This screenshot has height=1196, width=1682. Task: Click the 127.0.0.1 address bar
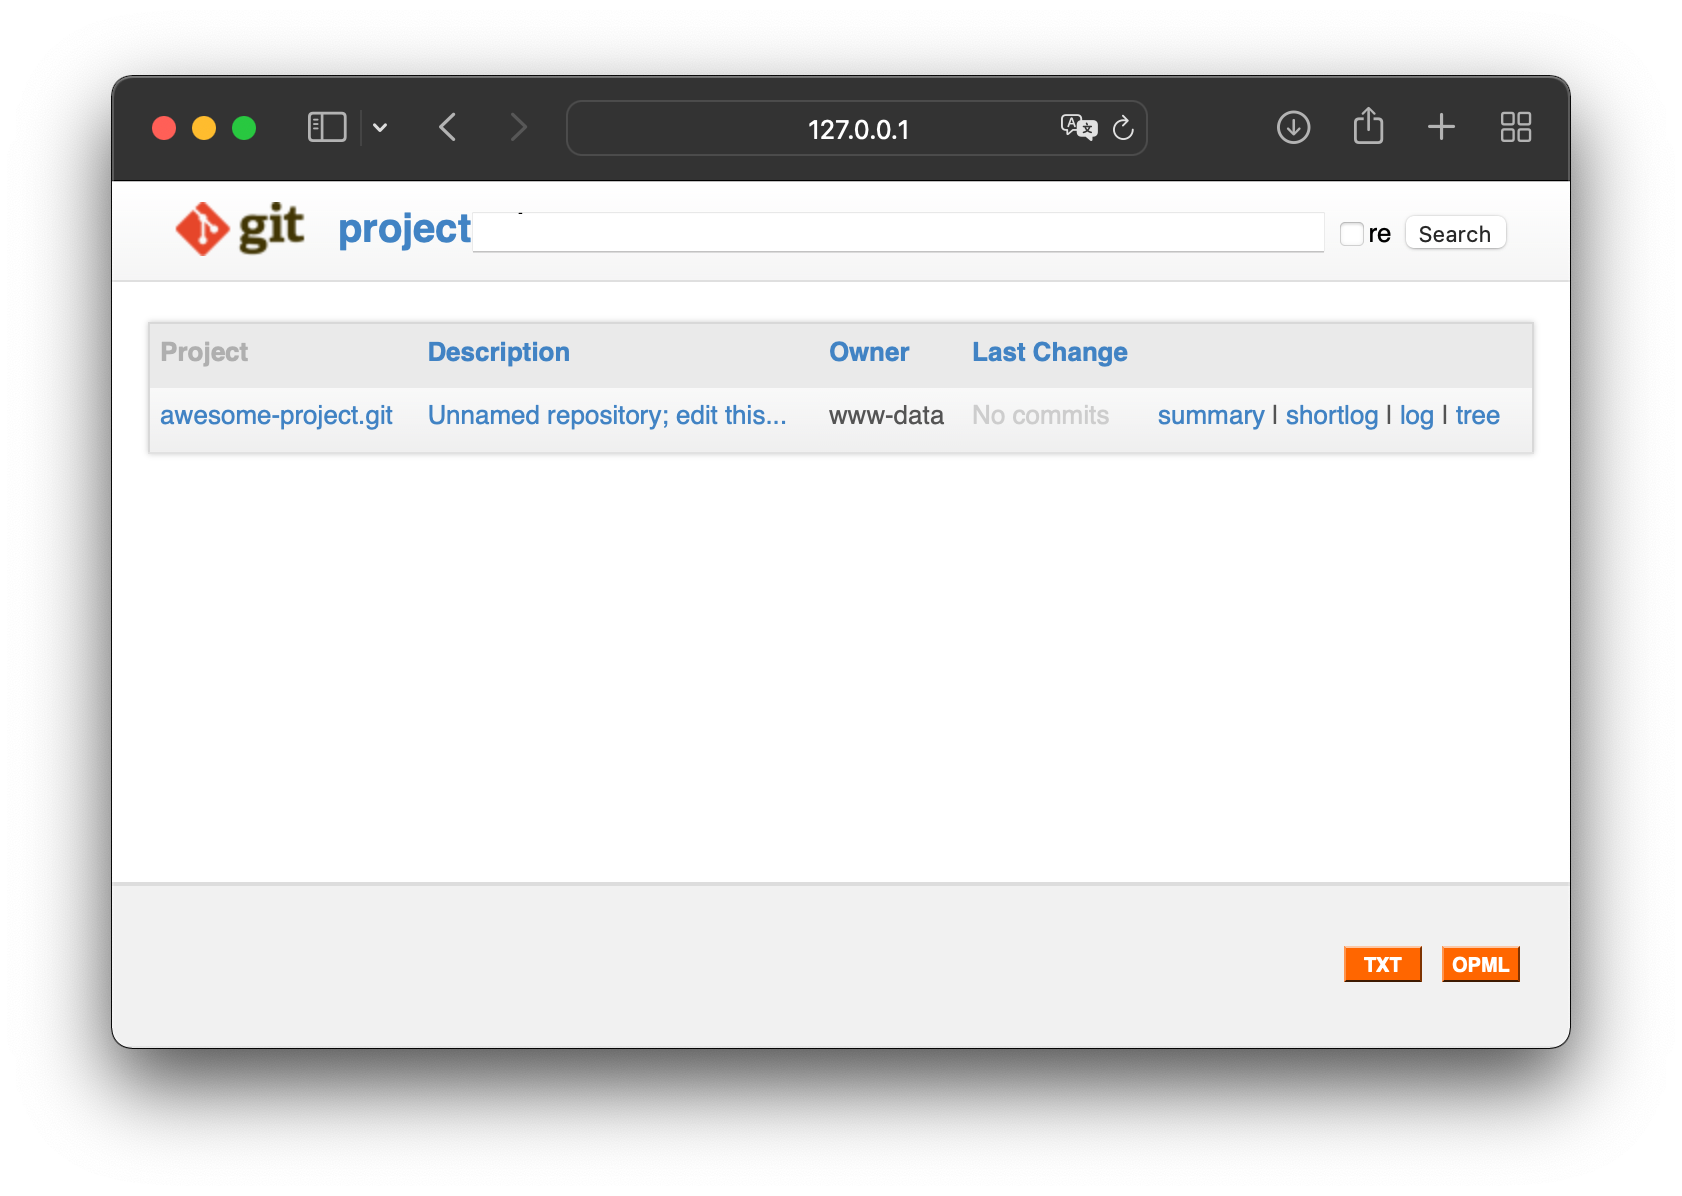click(x=857, y=128)
